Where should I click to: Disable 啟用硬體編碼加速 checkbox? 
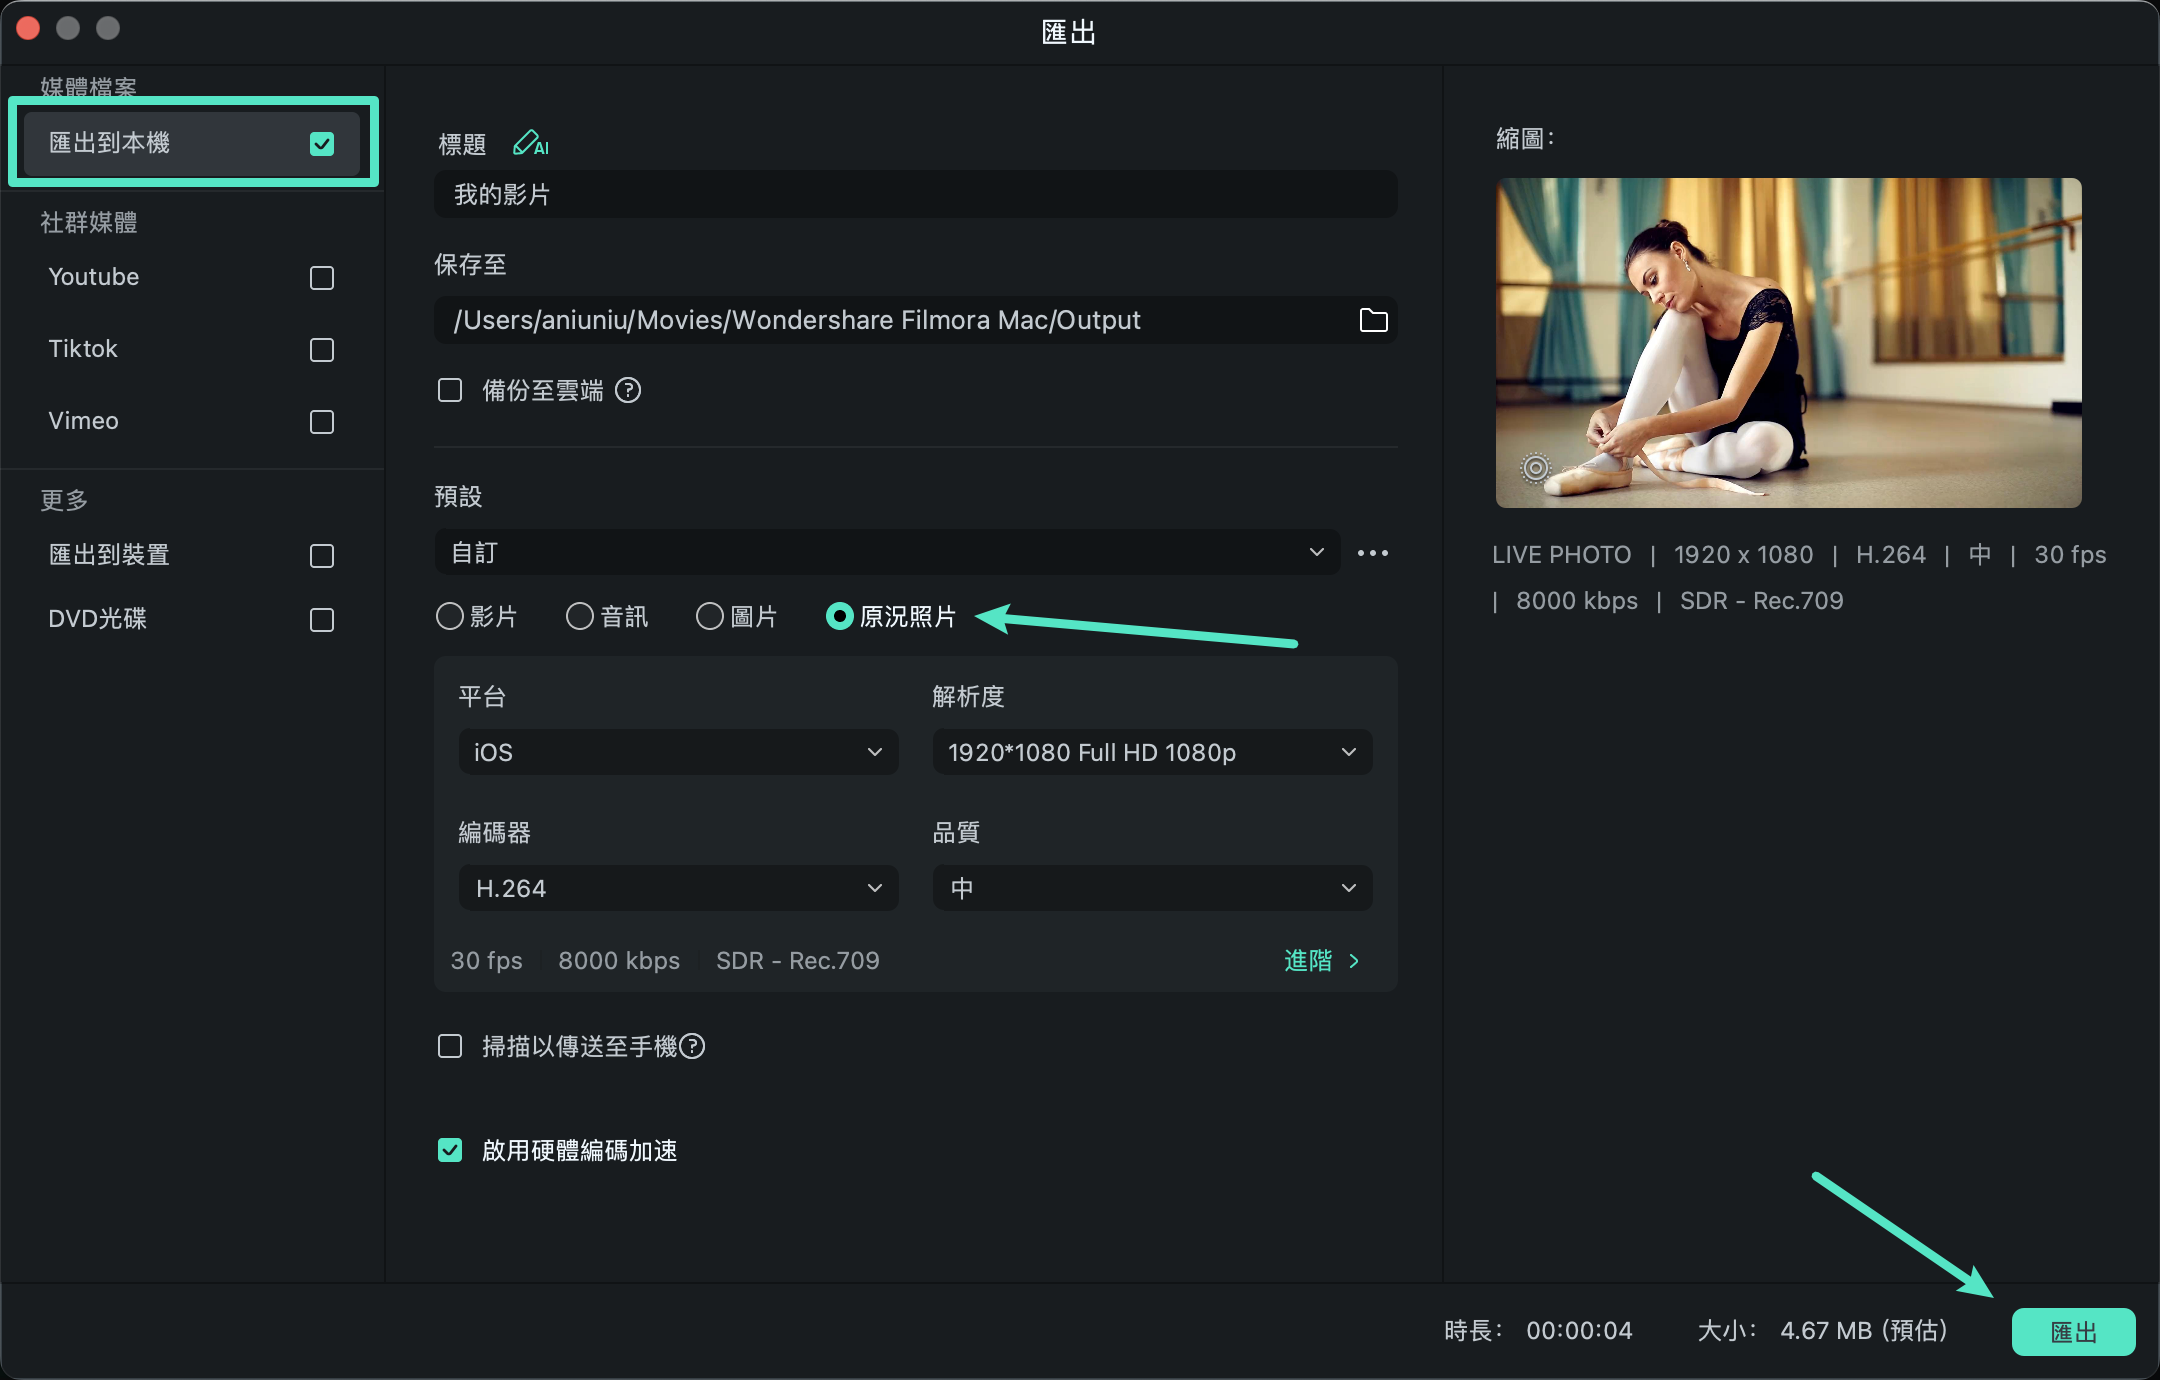450,1150
